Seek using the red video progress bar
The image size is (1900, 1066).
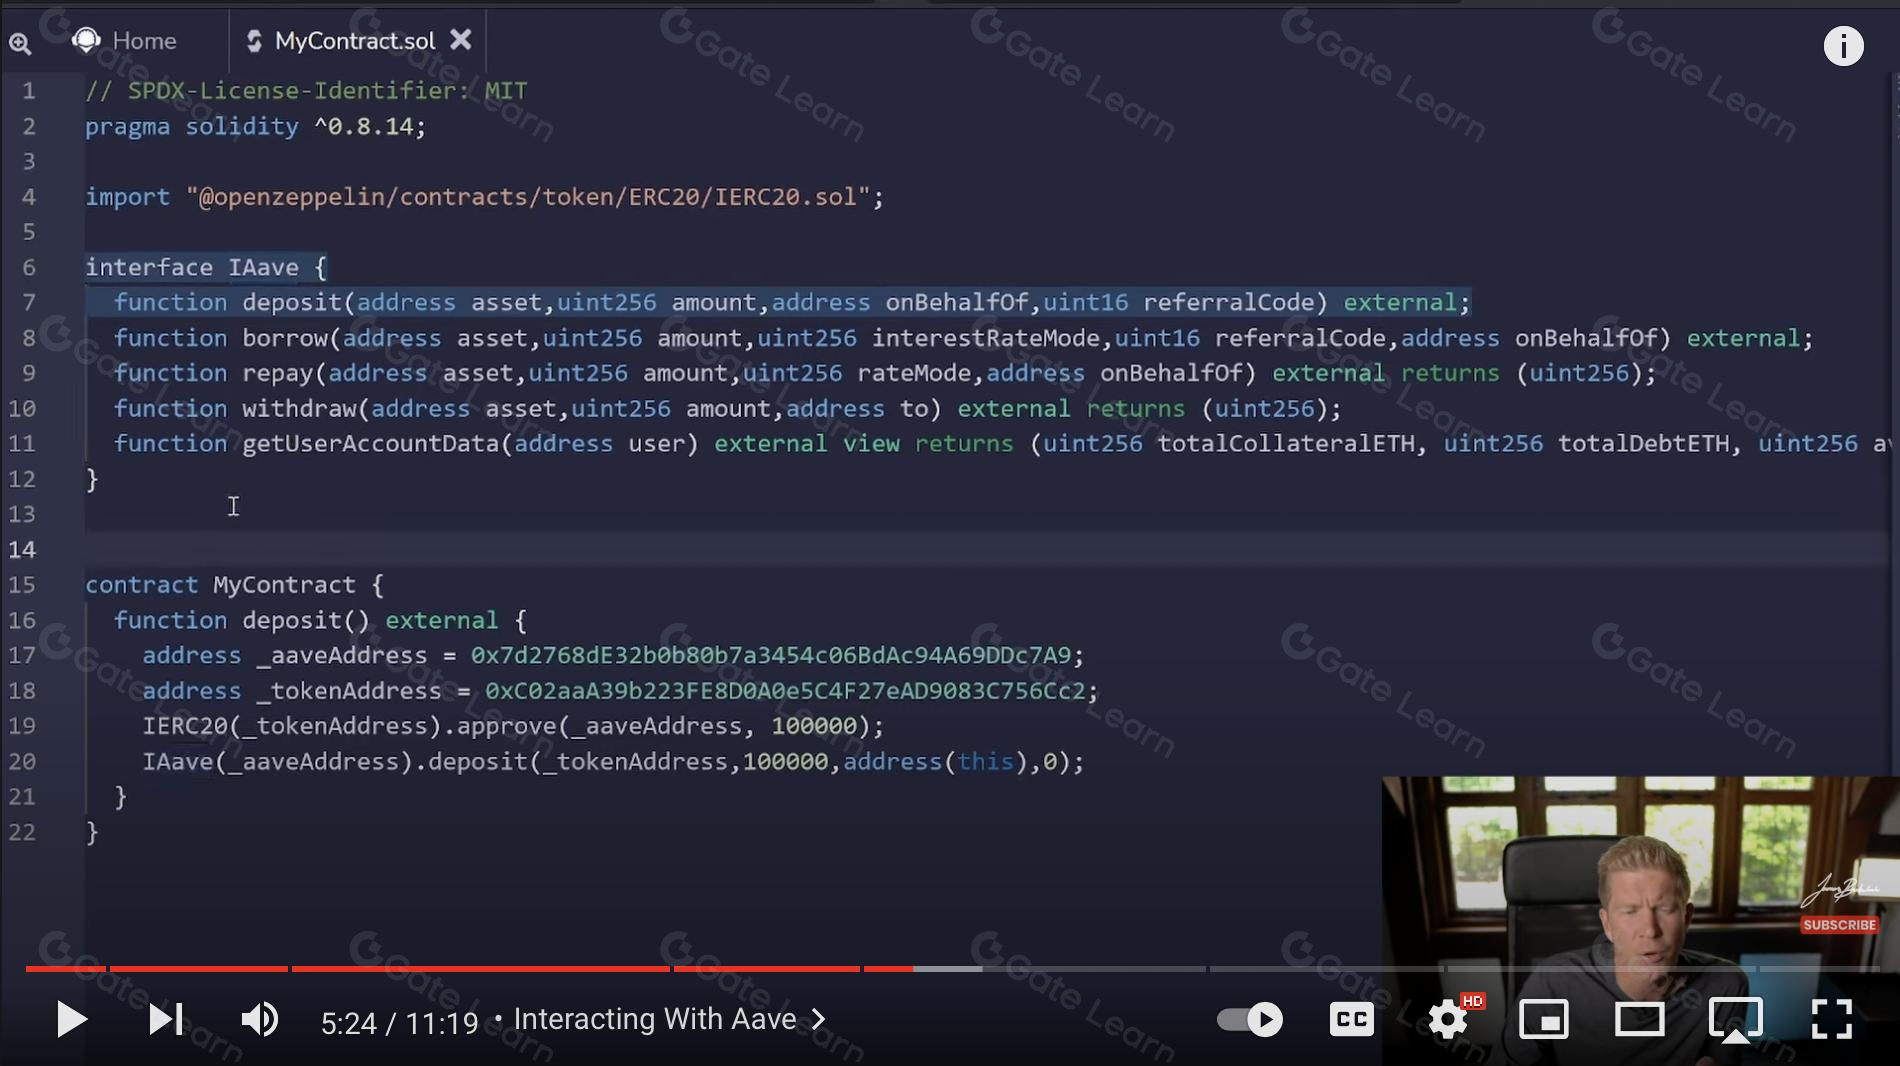(x=500, y=968)
